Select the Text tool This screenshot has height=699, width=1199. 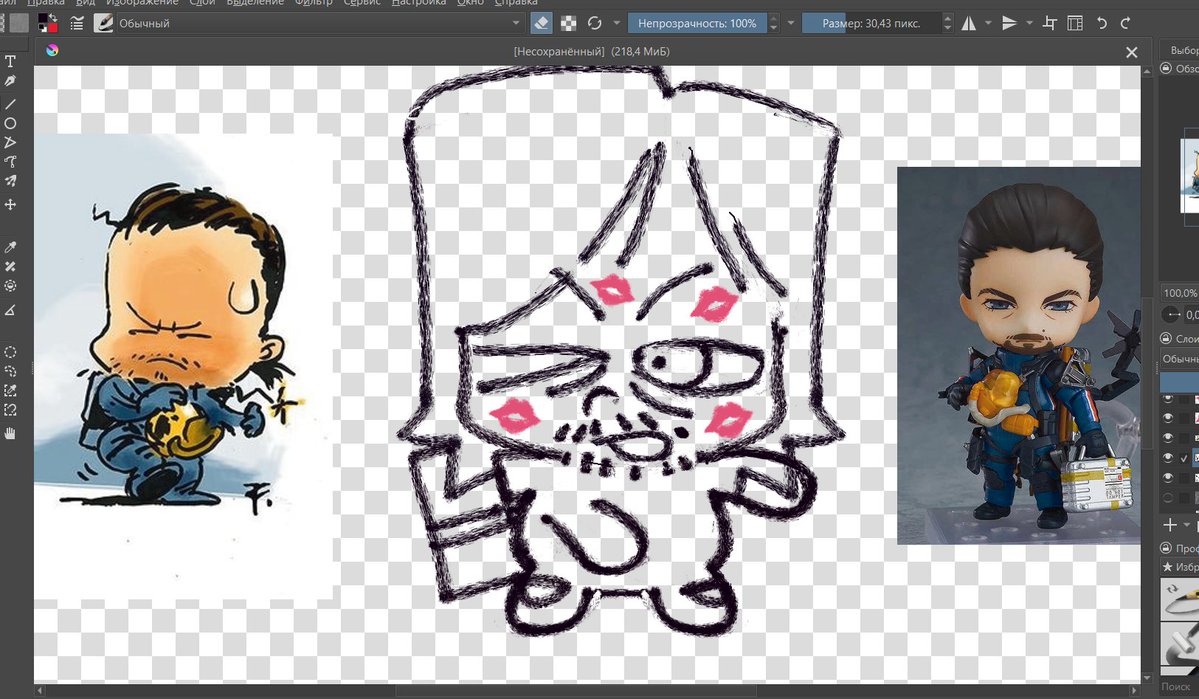(11, 61)
